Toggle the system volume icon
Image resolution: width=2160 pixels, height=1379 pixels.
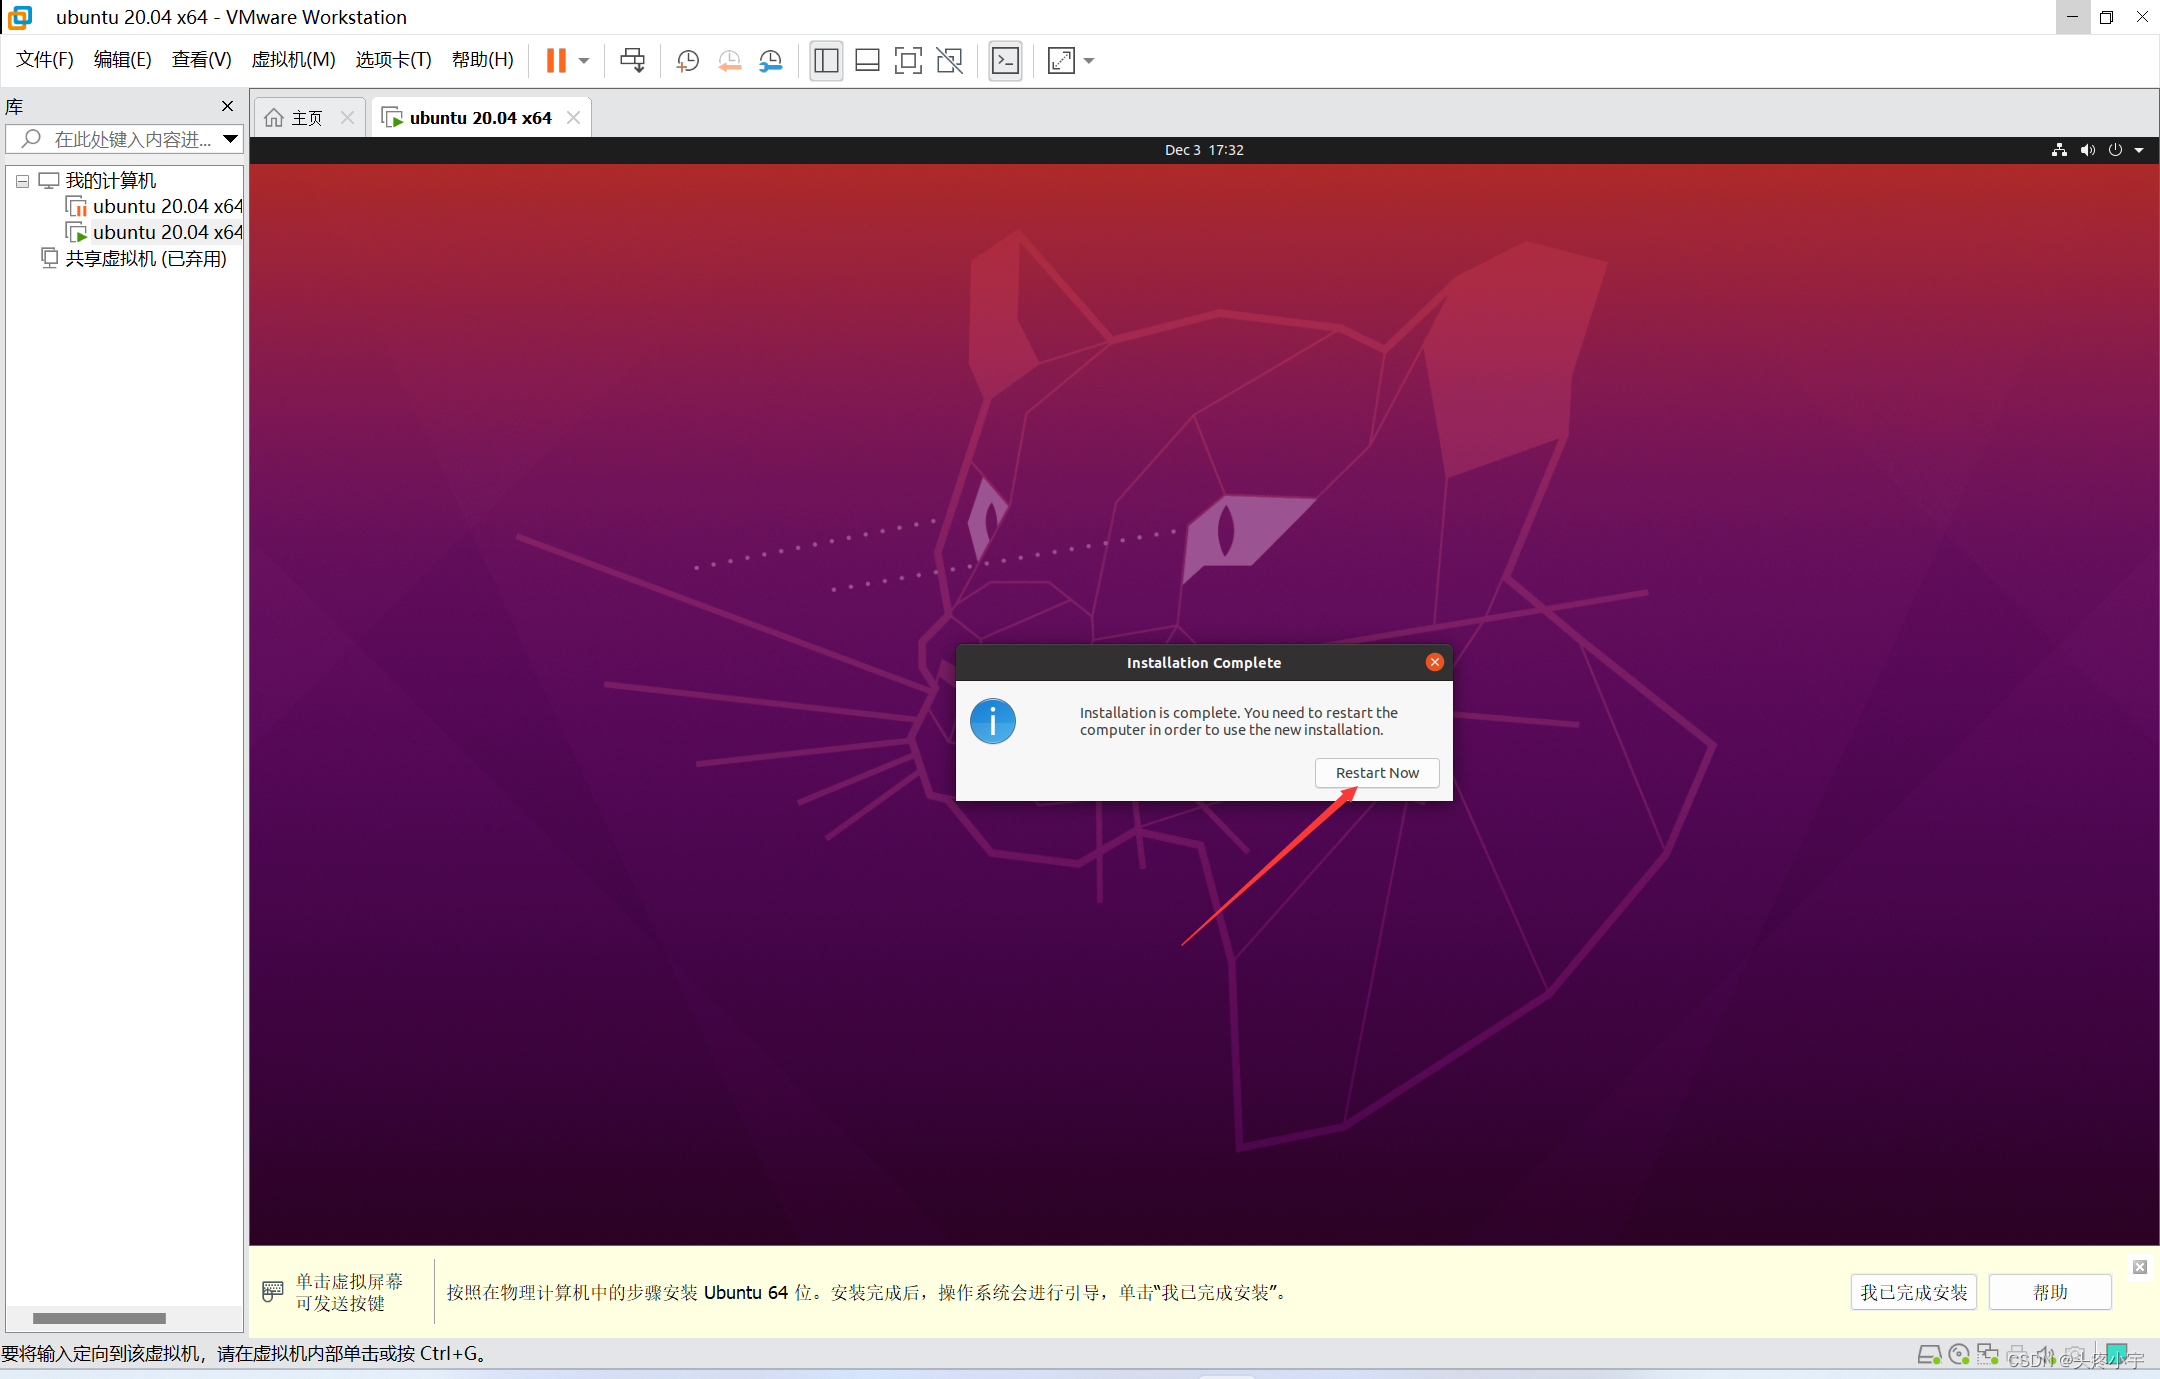[x=2086, y=150]
